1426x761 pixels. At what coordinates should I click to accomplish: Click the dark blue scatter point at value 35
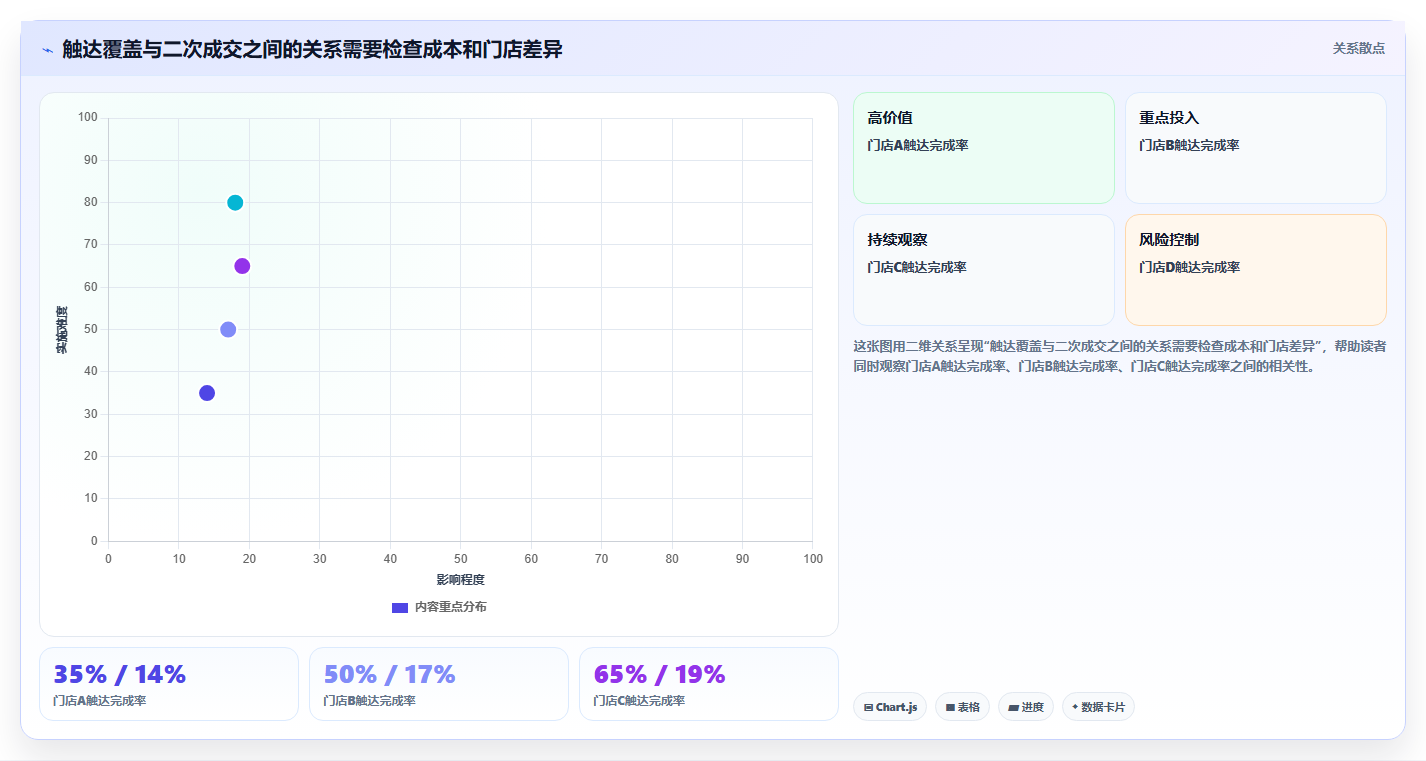(207, 393)
